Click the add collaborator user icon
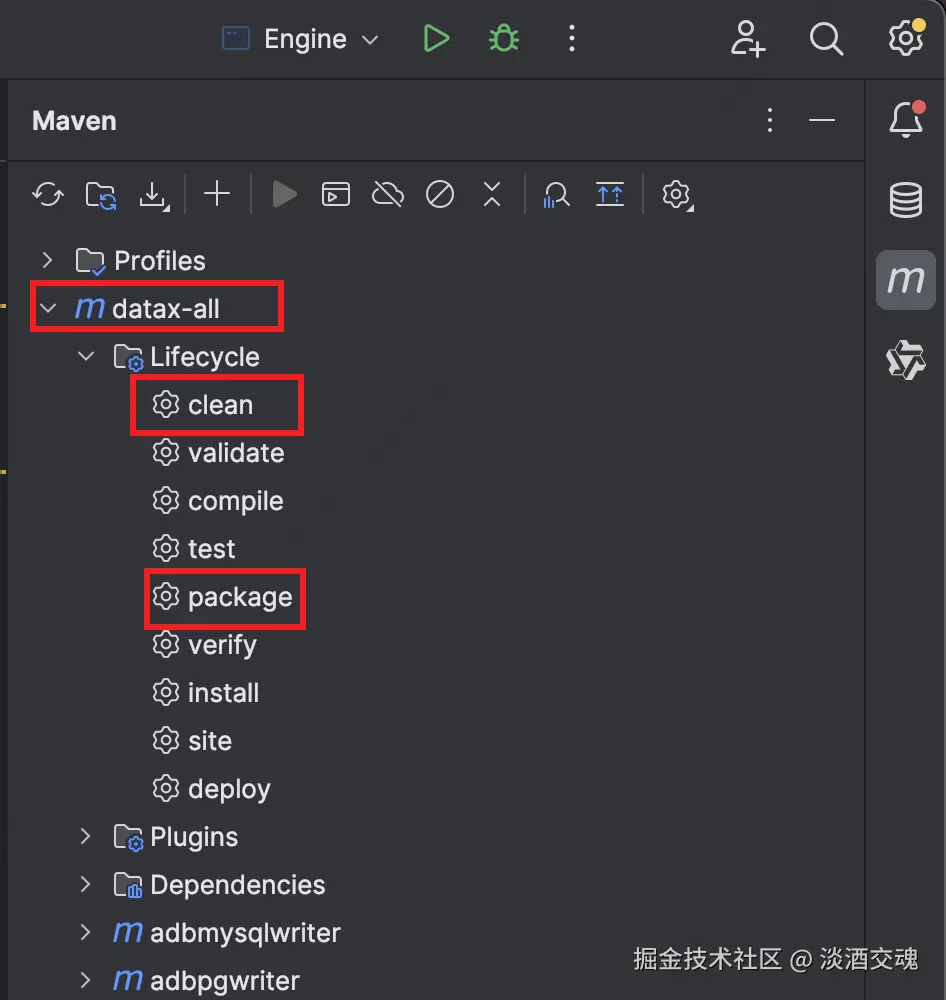The height and width of the screenshot is (1000, 946). [747, 39]
